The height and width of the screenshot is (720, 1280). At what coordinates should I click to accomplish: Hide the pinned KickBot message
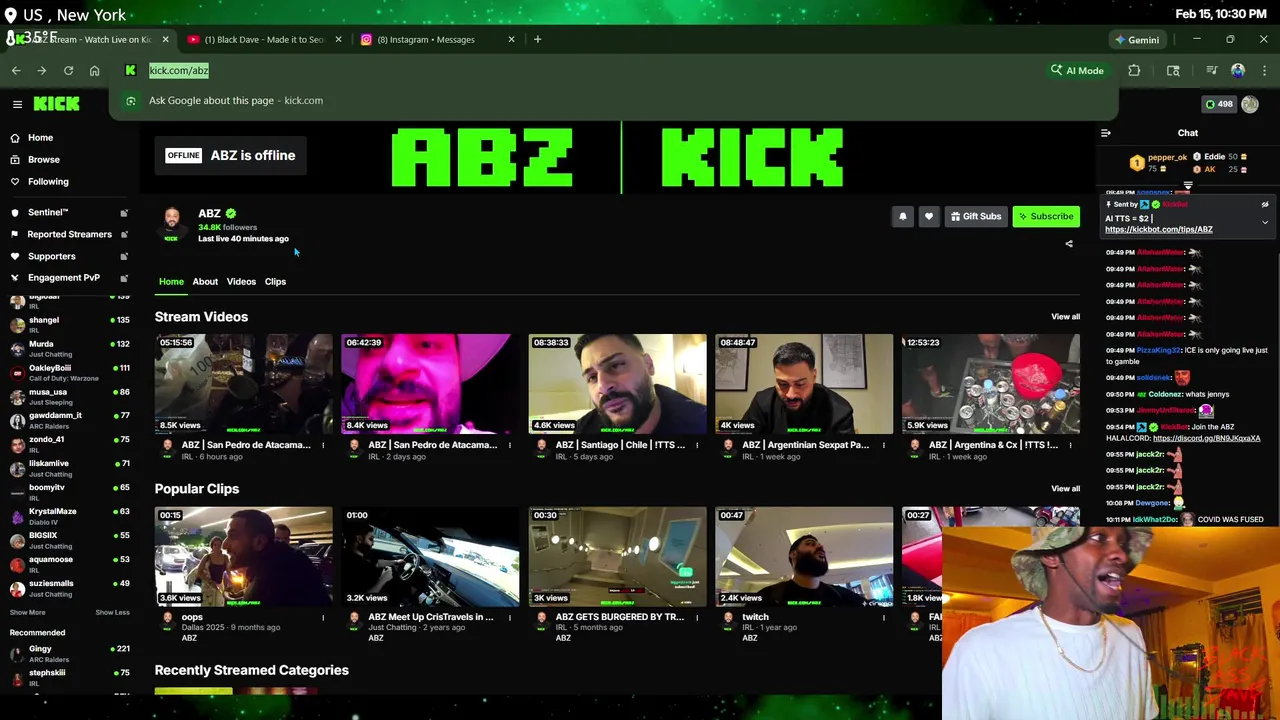click(x=1265, y=205)
